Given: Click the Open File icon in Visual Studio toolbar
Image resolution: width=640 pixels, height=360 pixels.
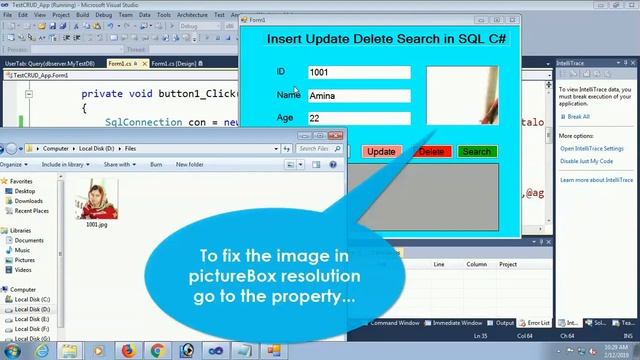Looking at the screenshot, I should pos(42,26).
